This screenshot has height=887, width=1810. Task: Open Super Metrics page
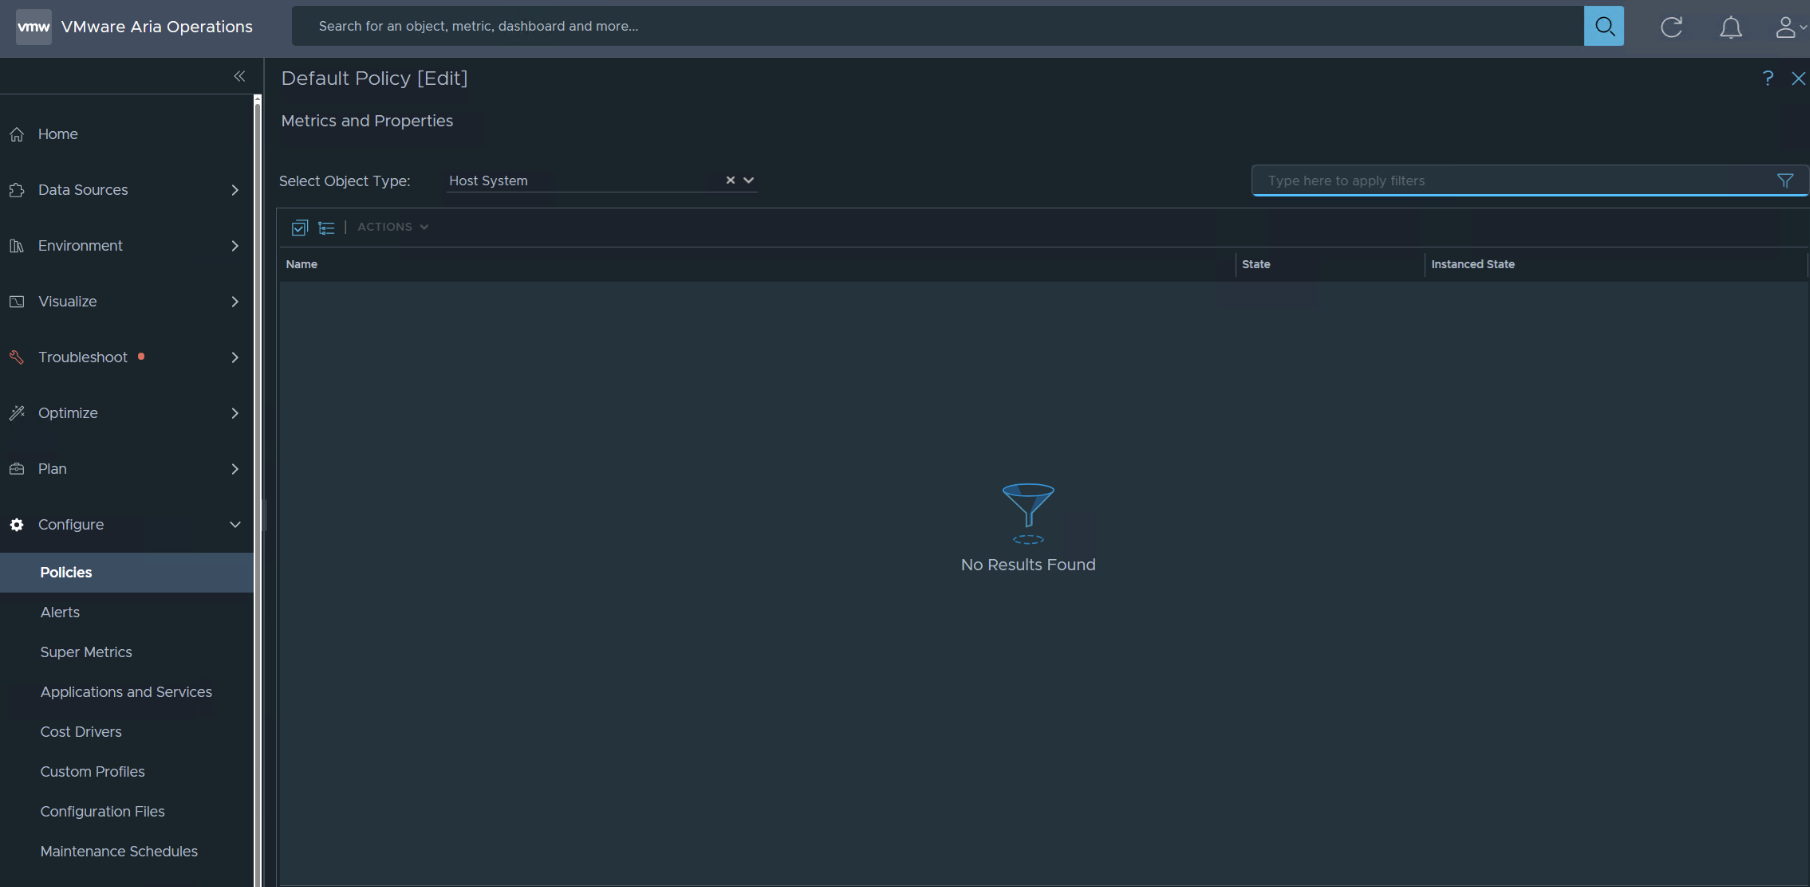86,652
